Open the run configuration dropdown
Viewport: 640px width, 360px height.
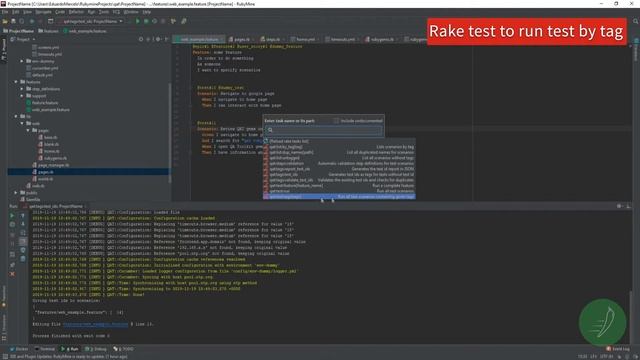pos(93,21)
